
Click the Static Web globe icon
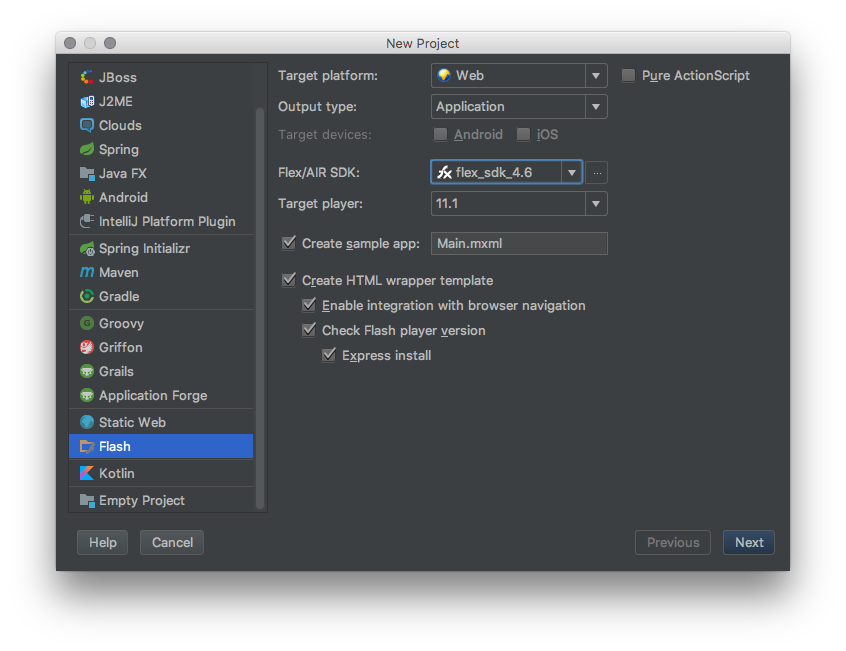87,422
